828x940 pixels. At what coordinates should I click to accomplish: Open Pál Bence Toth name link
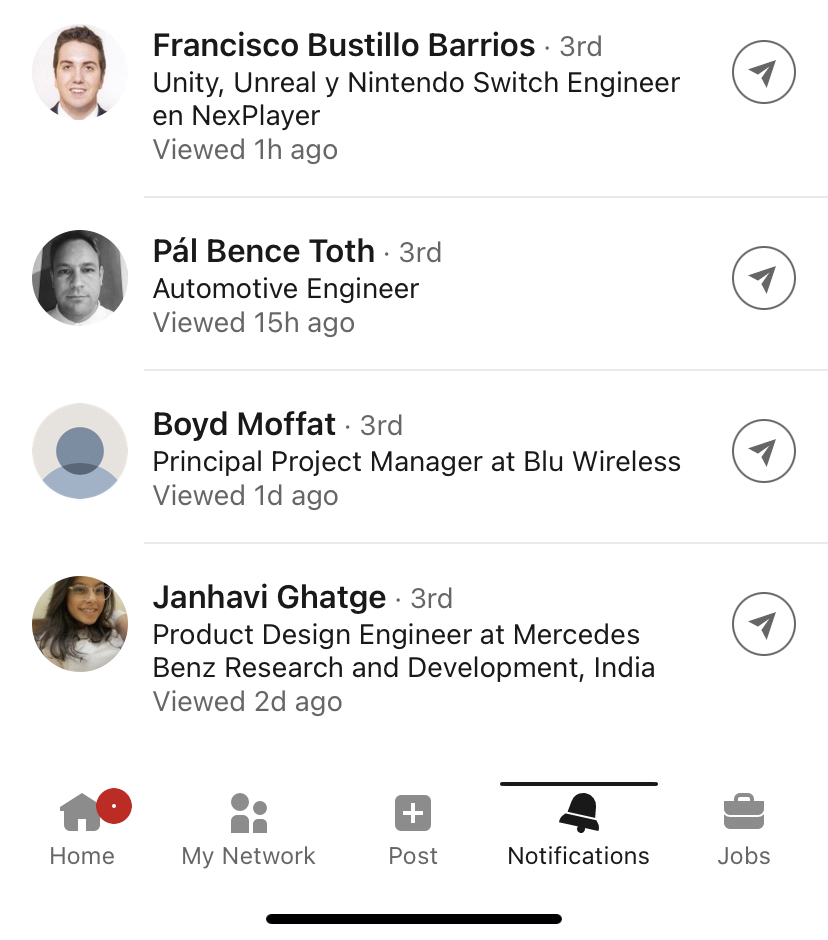(264, 251)
